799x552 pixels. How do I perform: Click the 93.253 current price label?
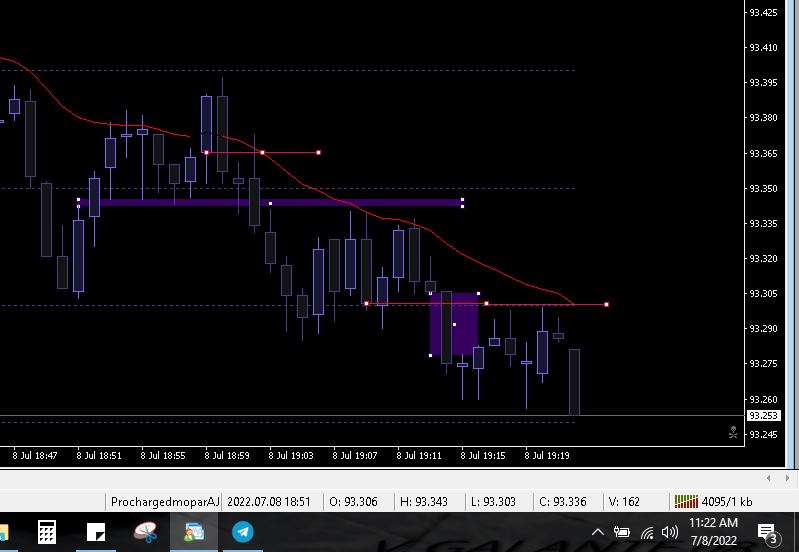click(x=763, y=415)
